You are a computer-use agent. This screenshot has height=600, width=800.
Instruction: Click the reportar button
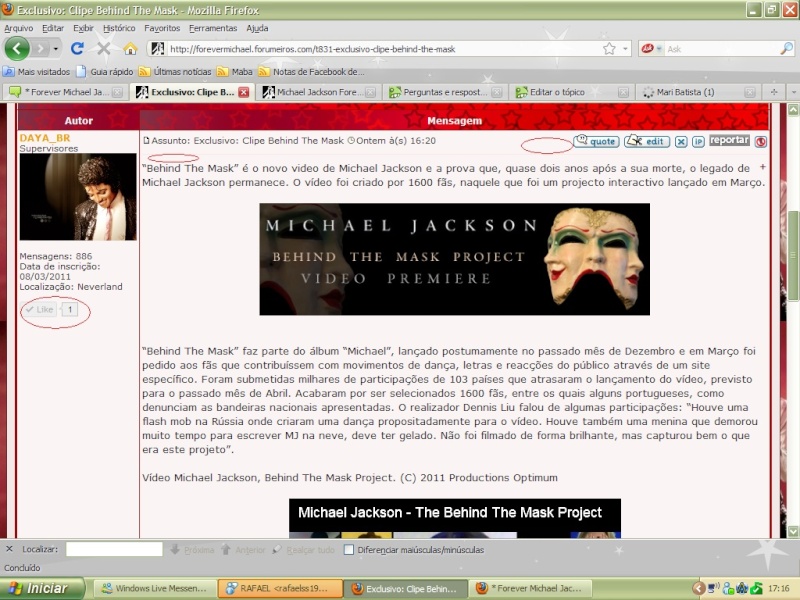coord(729,140)
